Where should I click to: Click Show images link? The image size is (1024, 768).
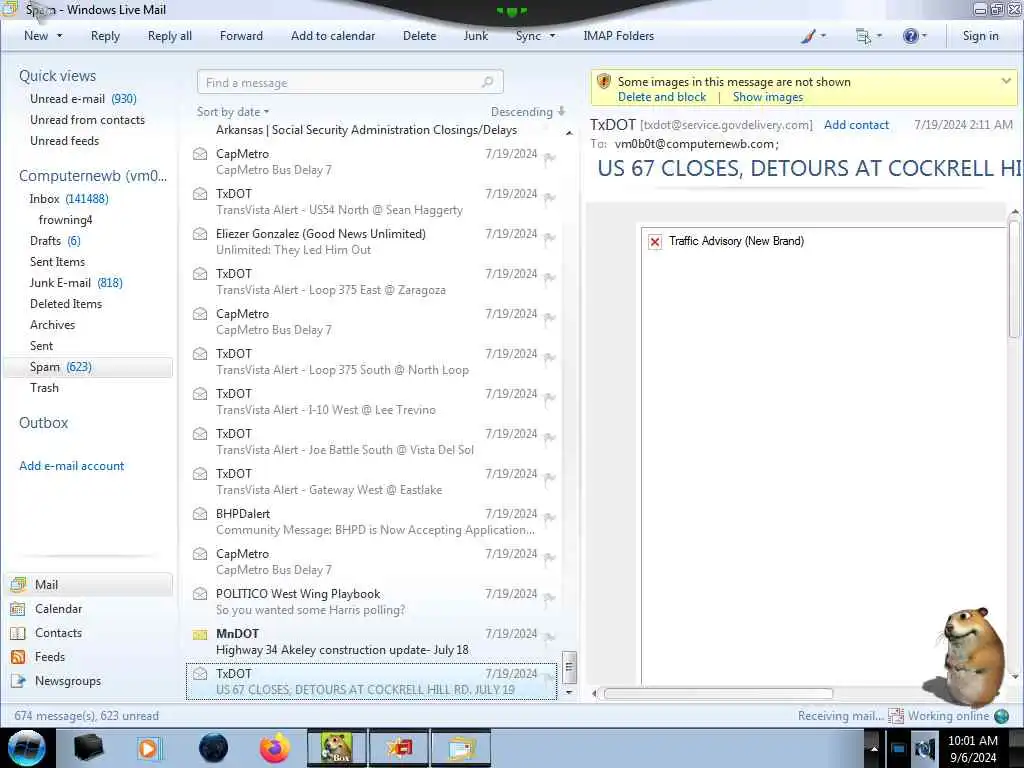pyautogui.click(x=768, y=97)
